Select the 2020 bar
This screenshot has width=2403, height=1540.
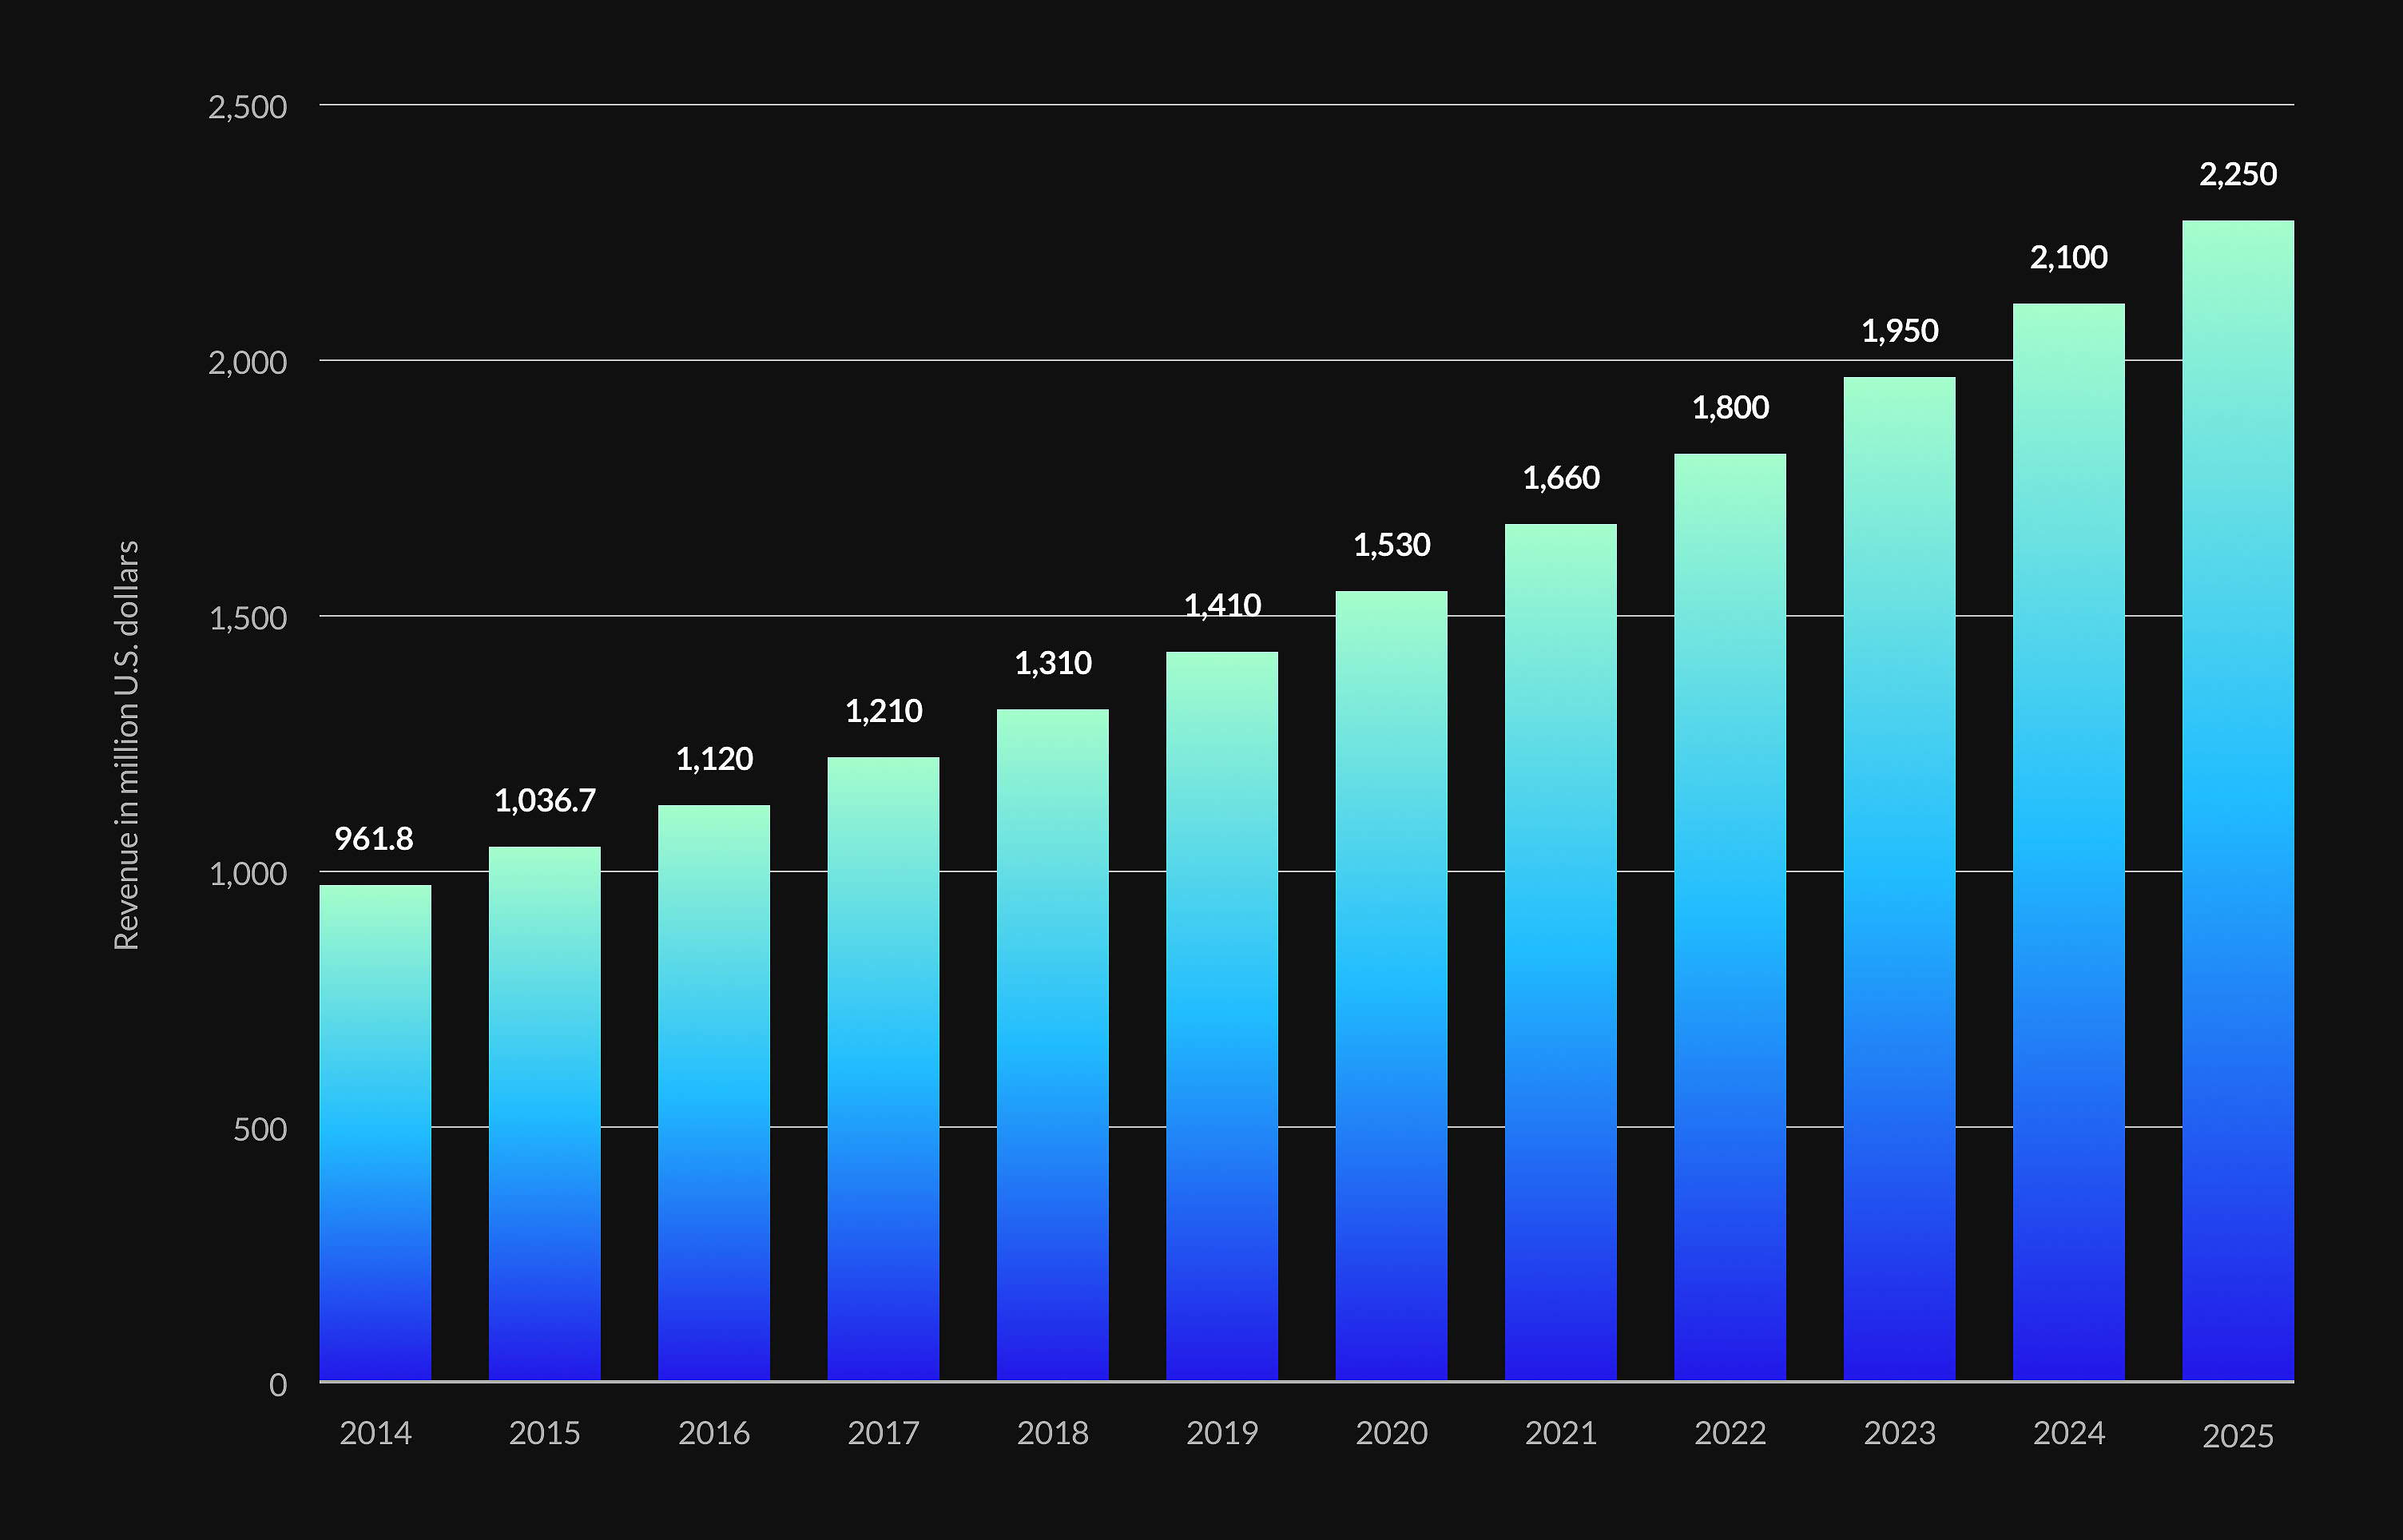1391,985
